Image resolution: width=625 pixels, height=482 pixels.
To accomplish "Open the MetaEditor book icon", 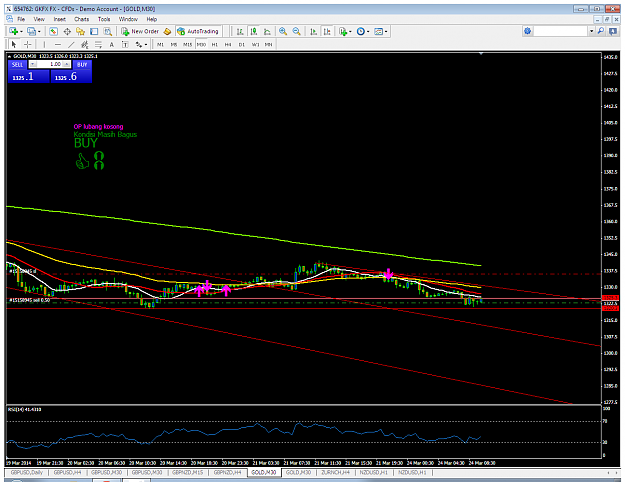I will pyautogui.click(x=167, y=31).
